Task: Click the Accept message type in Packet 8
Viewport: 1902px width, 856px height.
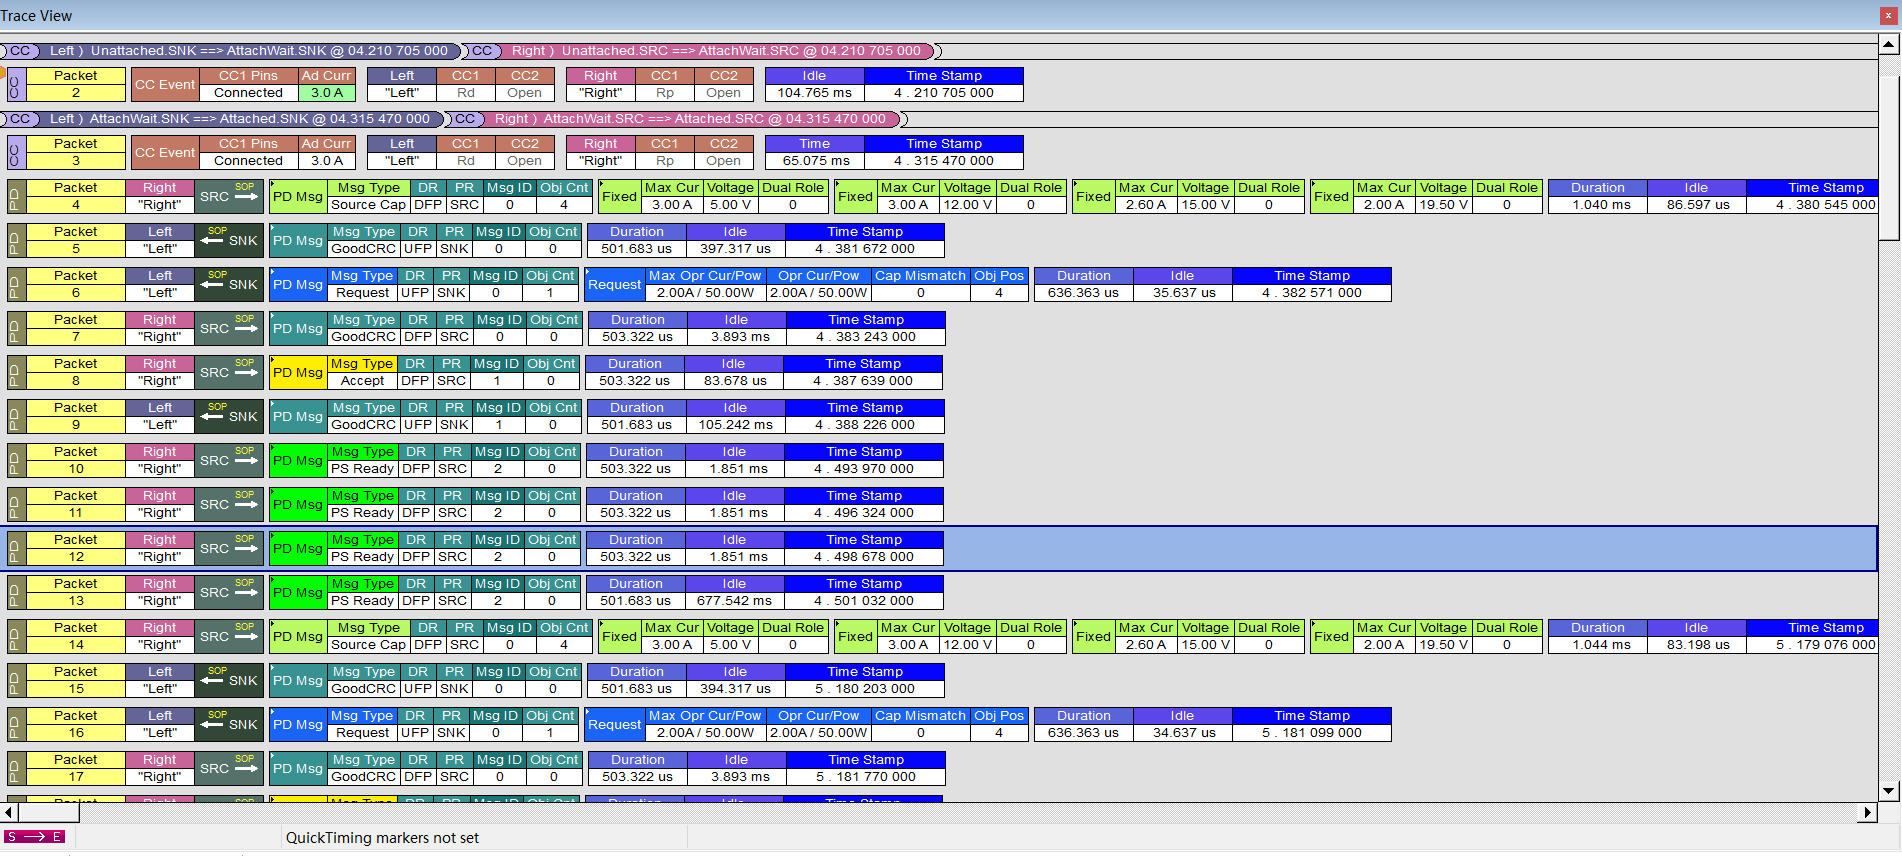Action: (x=362, y=381)
